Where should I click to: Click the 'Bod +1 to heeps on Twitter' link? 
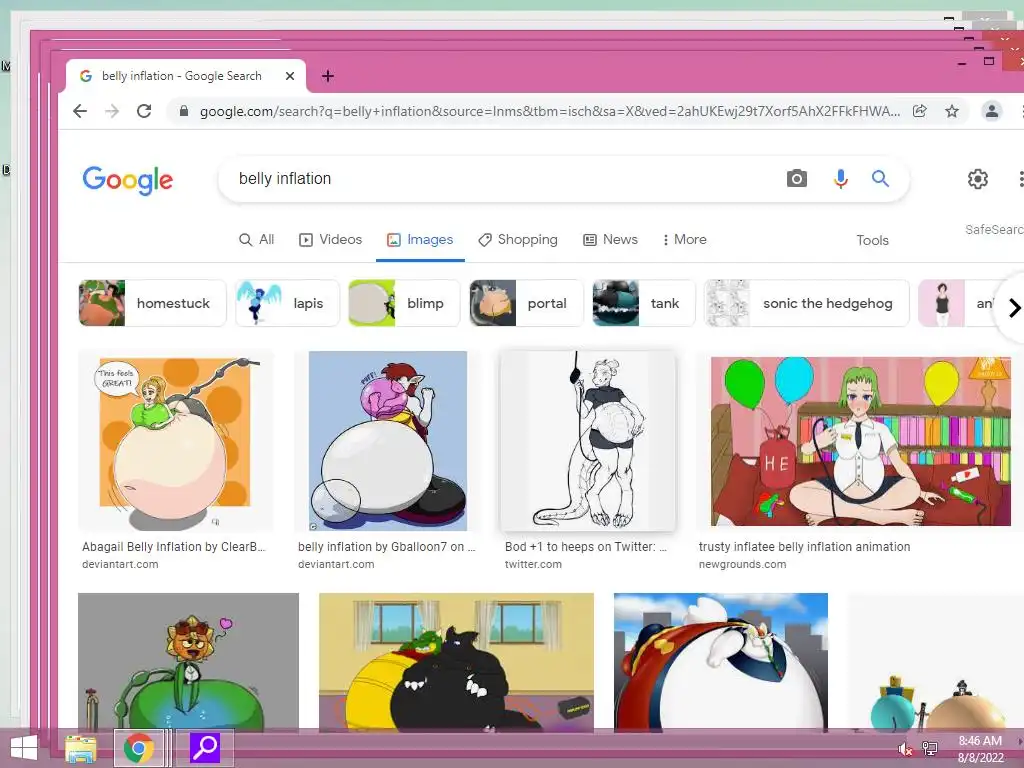pos(586,547)
